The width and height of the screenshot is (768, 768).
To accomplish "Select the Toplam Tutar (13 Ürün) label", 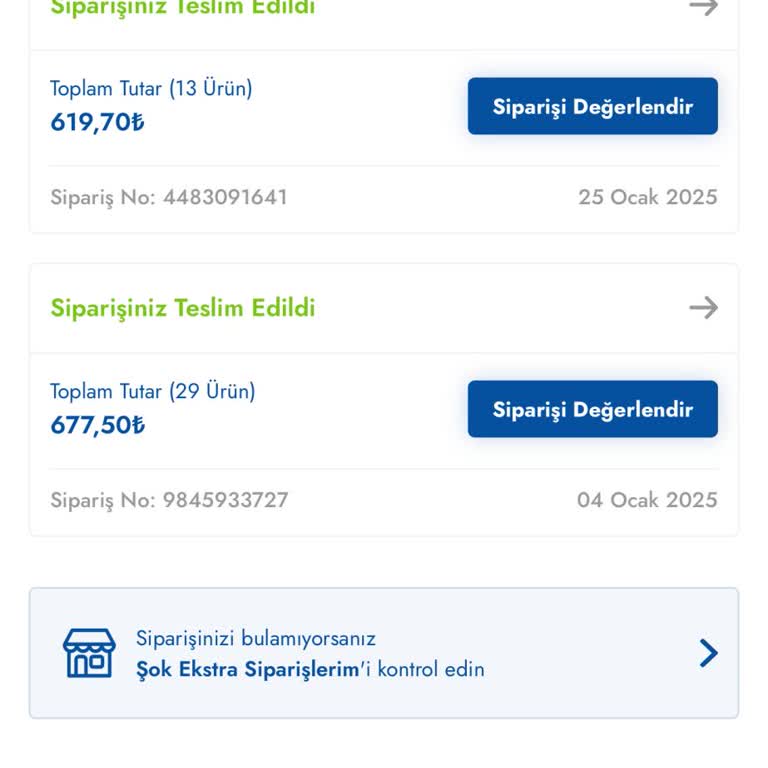I will coord(151,88).
